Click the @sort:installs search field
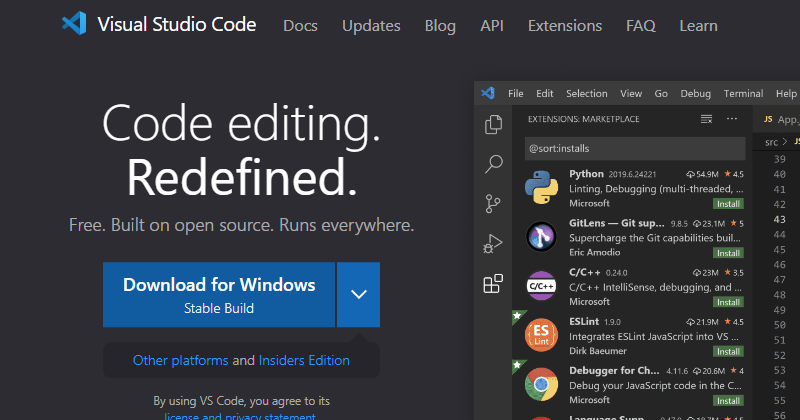This screenshot has height=420, width=800. (634, 148)
